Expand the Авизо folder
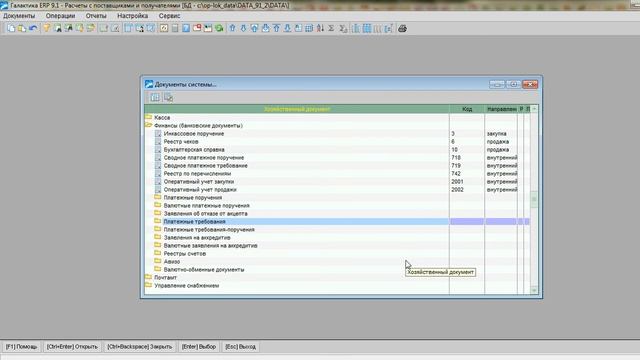 coord(158,261)
